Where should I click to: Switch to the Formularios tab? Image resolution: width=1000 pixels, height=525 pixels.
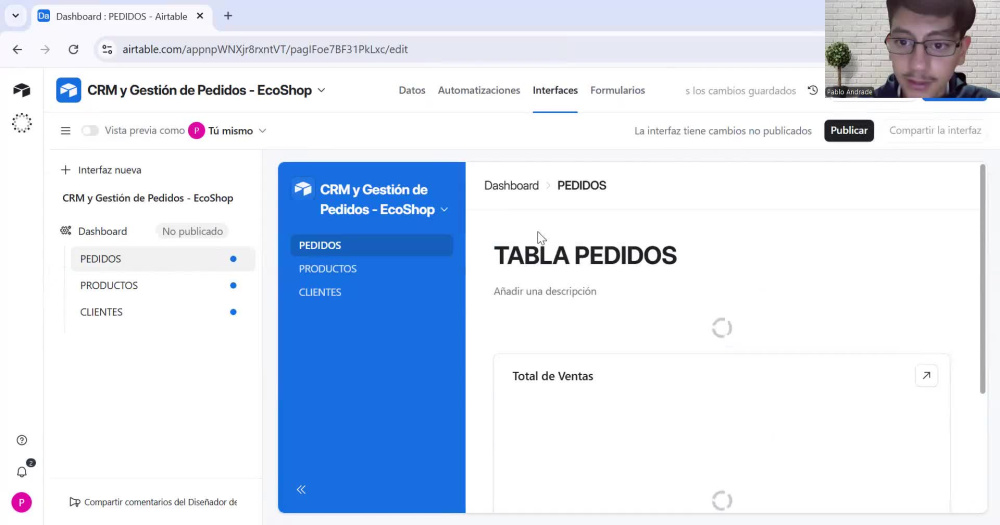(617, 91)
